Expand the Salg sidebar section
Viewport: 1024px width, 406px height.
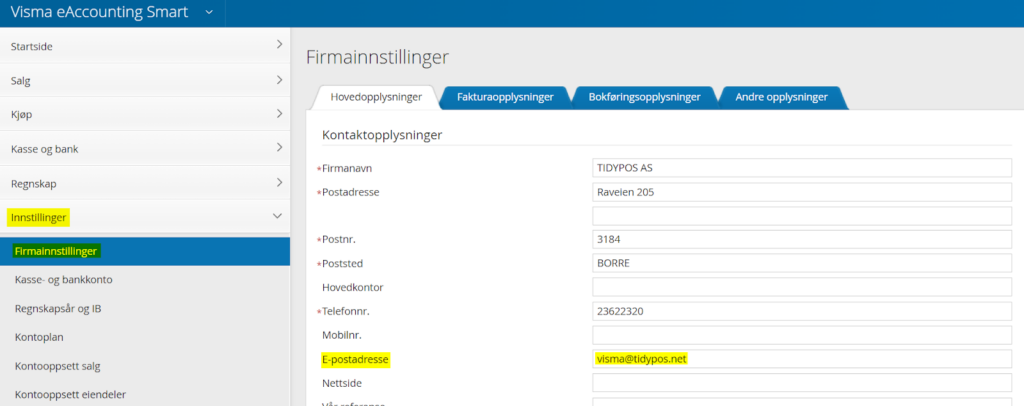tap(279, 80)
